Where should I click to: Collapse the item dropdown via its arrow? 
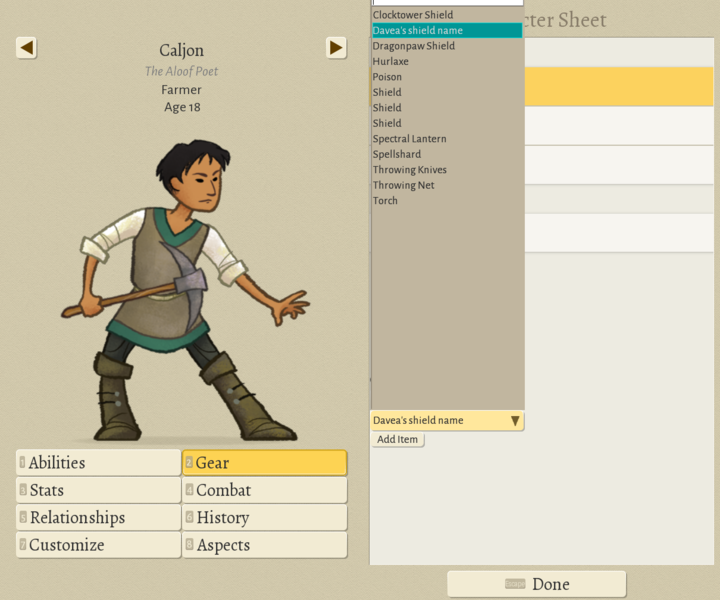coord(515,421)
